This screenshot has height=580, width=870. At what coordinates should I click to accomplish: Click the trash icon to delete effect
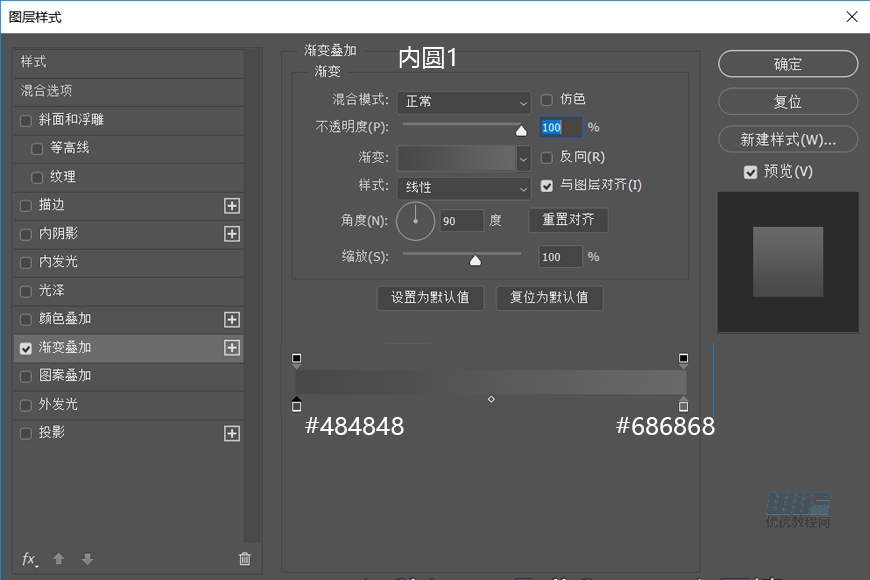pyautogui.click(x=244, y=559)
